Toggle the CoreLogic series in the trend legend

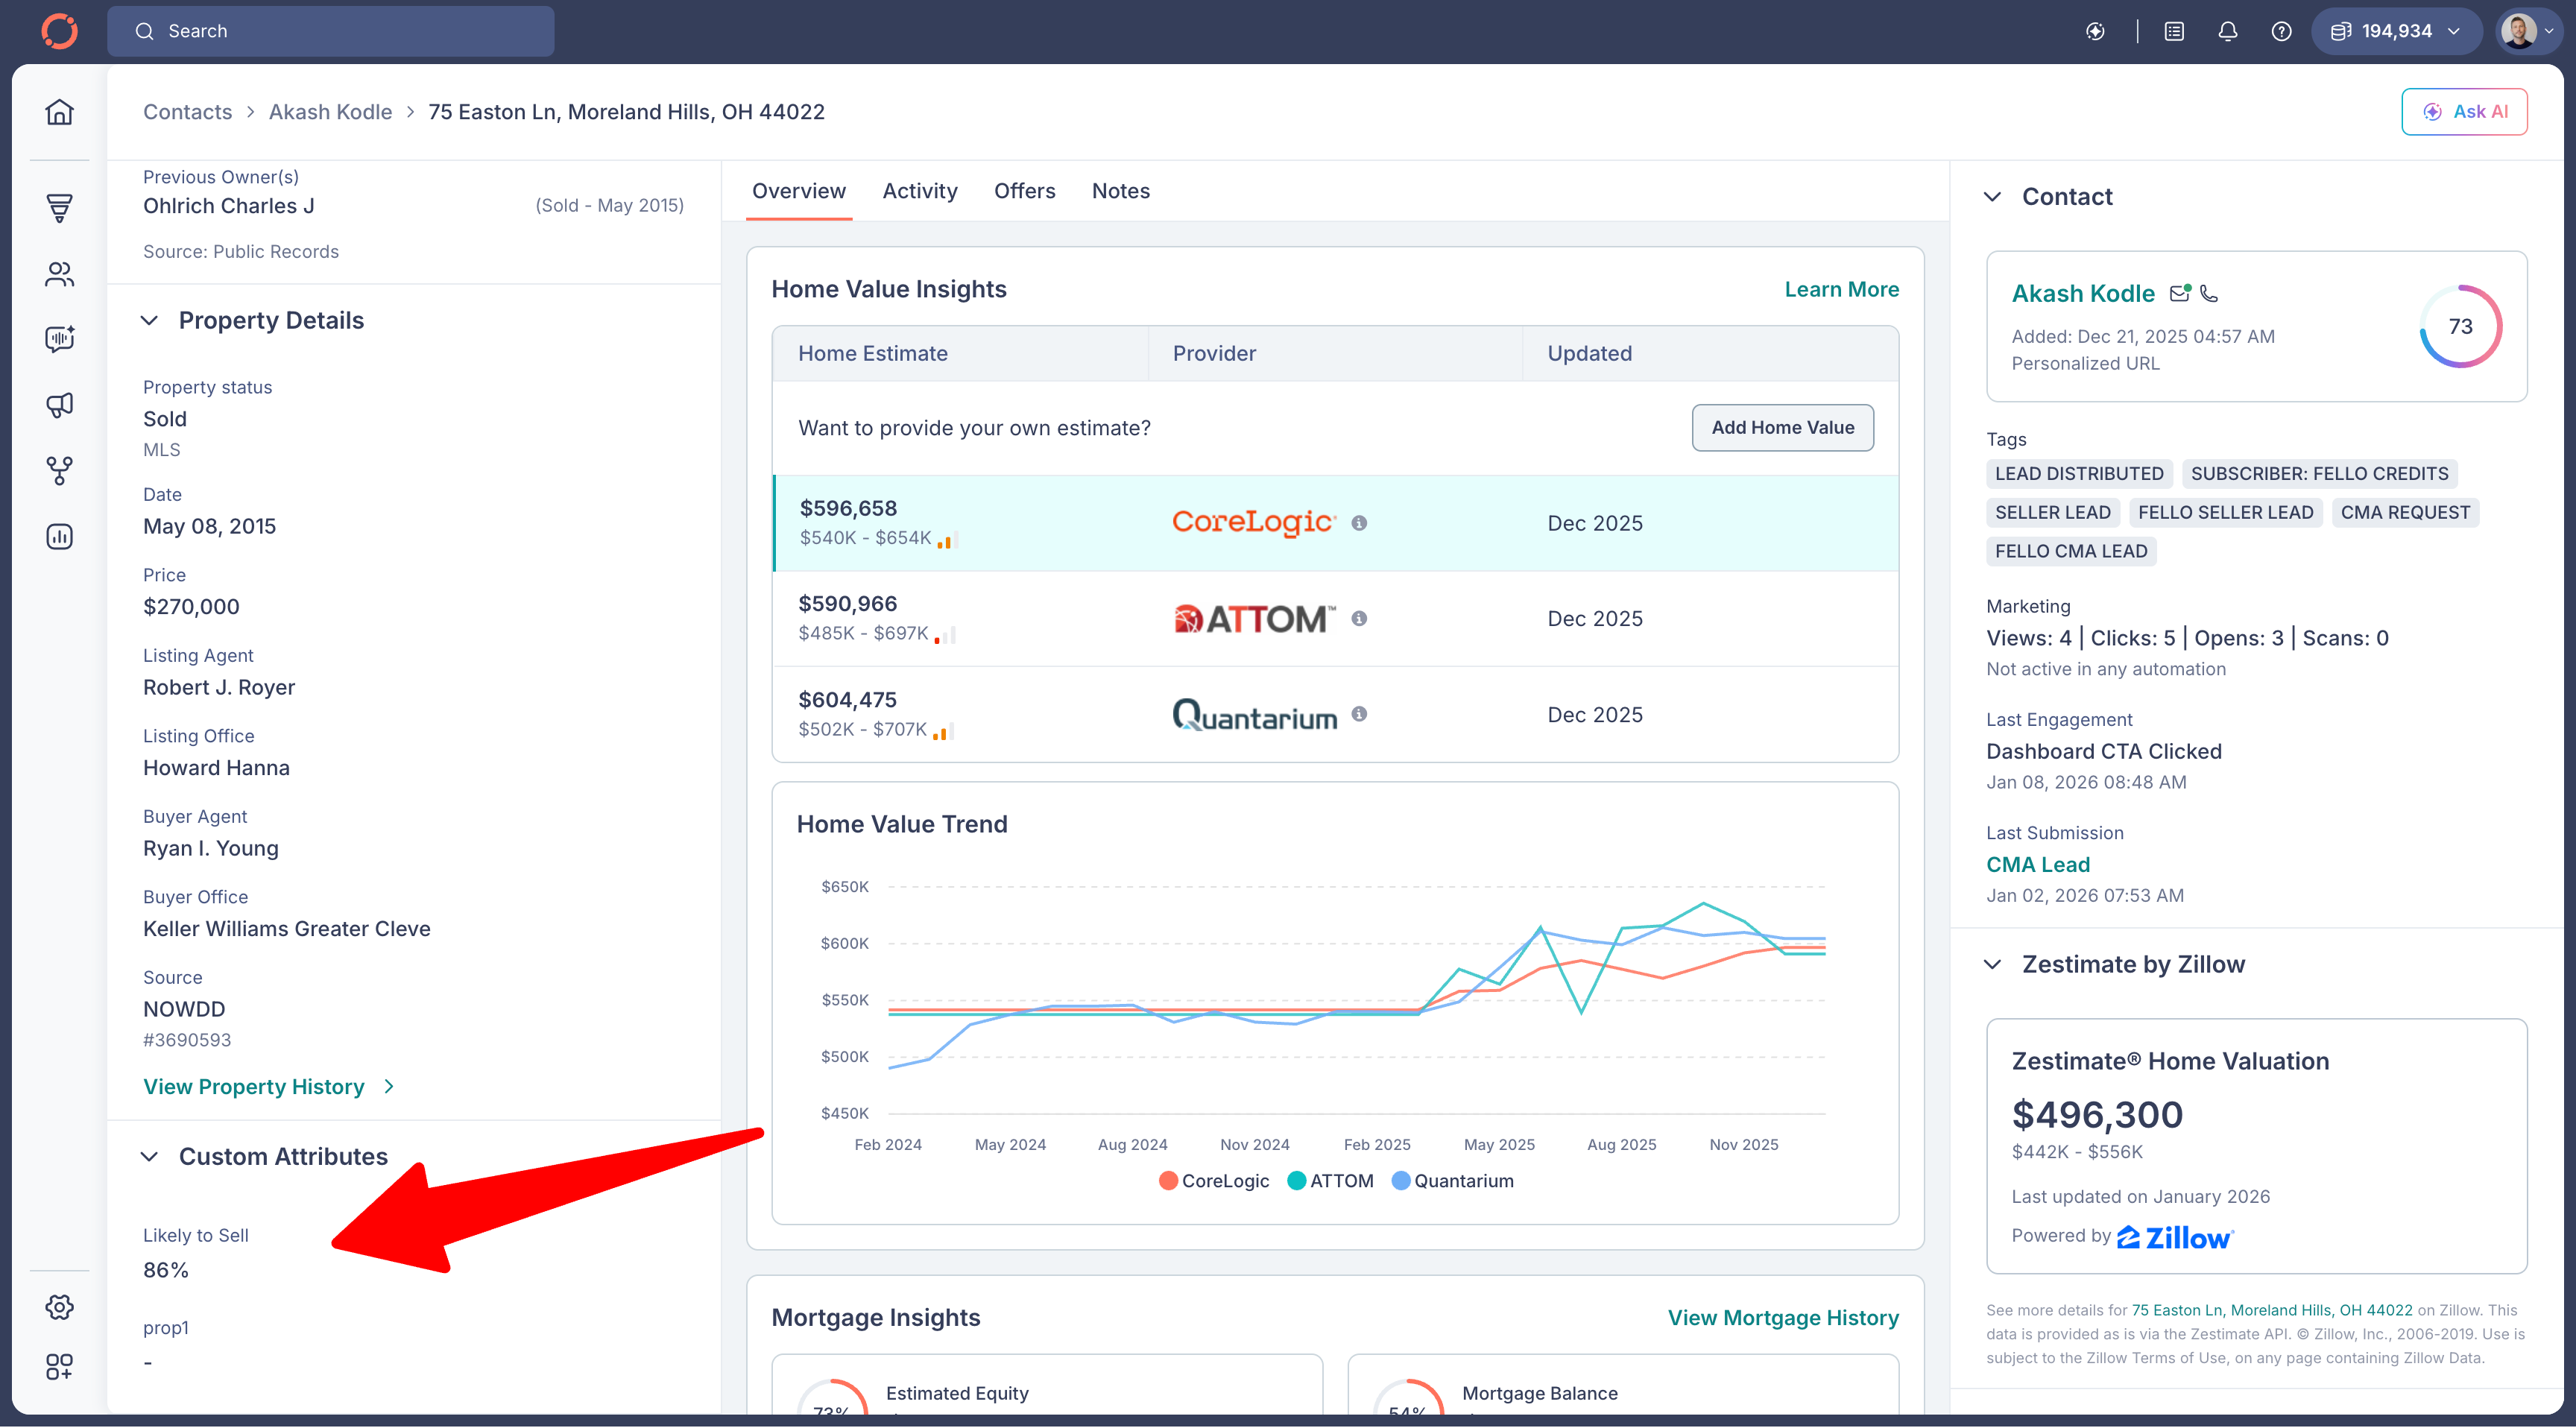(x=1214, y=1180)
